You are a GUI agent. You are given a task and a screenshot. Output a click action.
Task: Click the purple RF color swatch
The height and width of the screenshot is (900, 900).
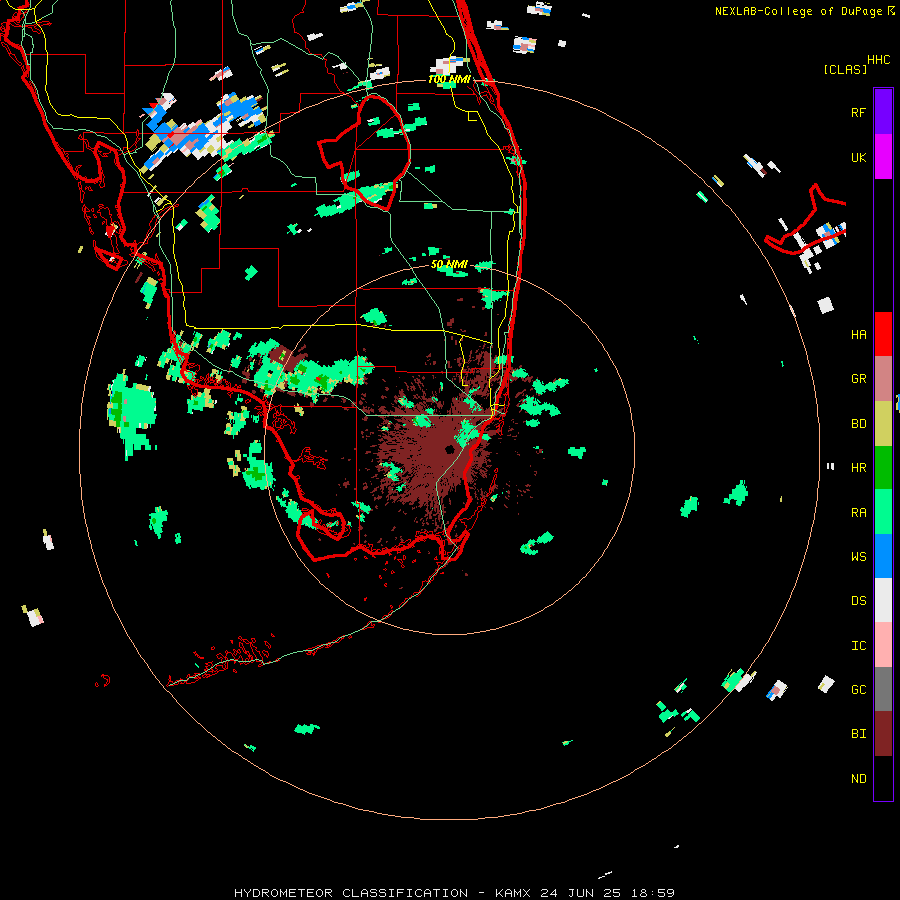[x=883, y=111]
